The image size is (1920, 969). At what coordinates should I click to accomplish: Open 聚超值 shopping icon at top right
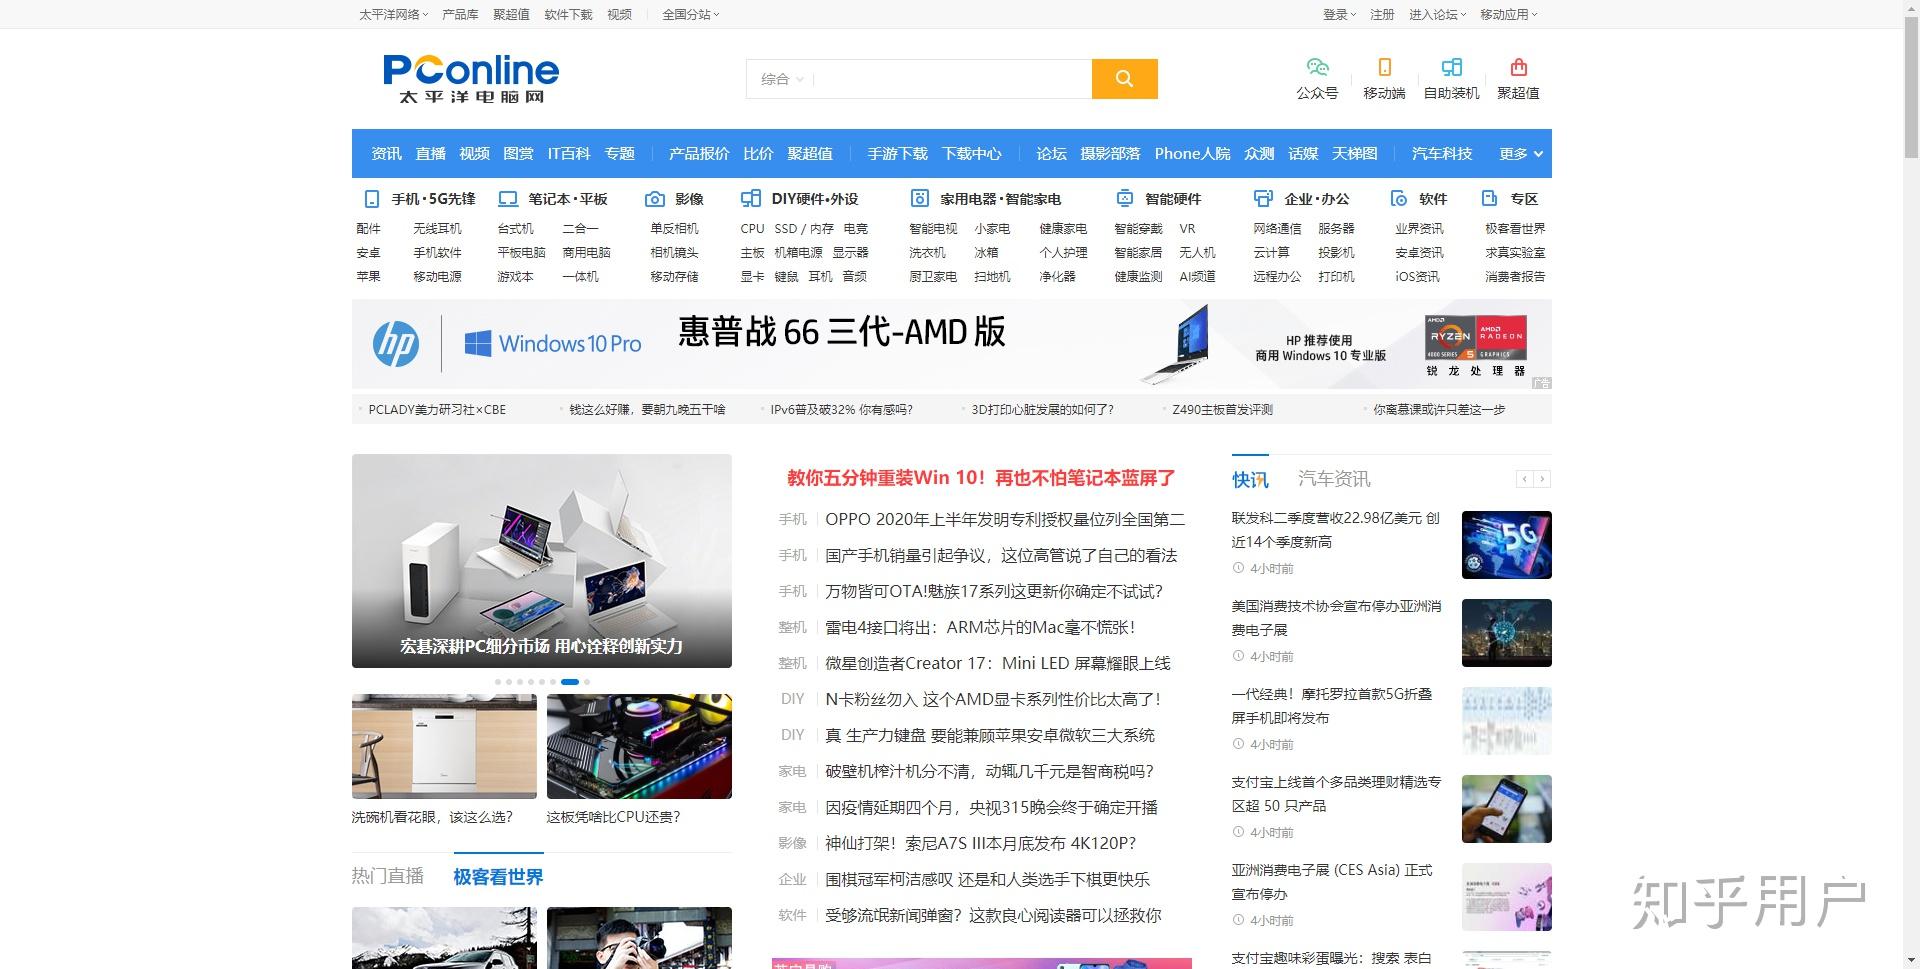coord(1518,68)
